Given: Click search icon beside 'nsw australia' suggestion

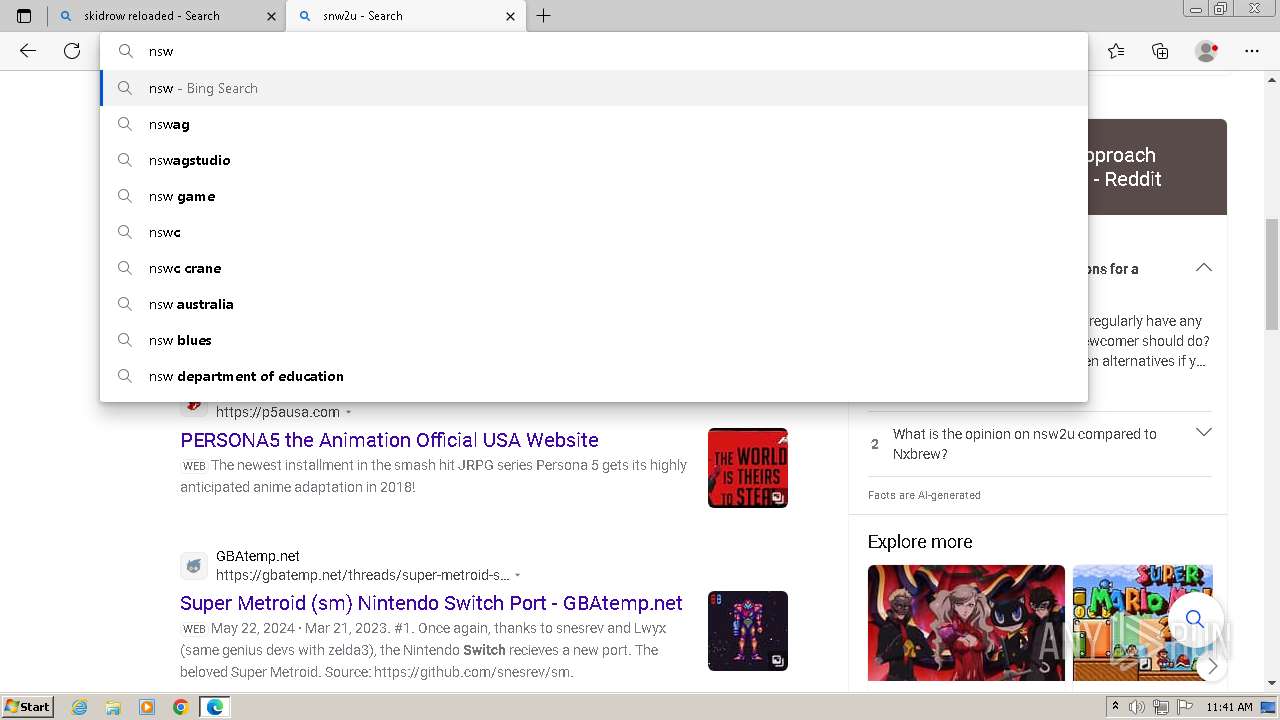Looking at the screenshot, I should pyautogui.click(x=125, y=304).
